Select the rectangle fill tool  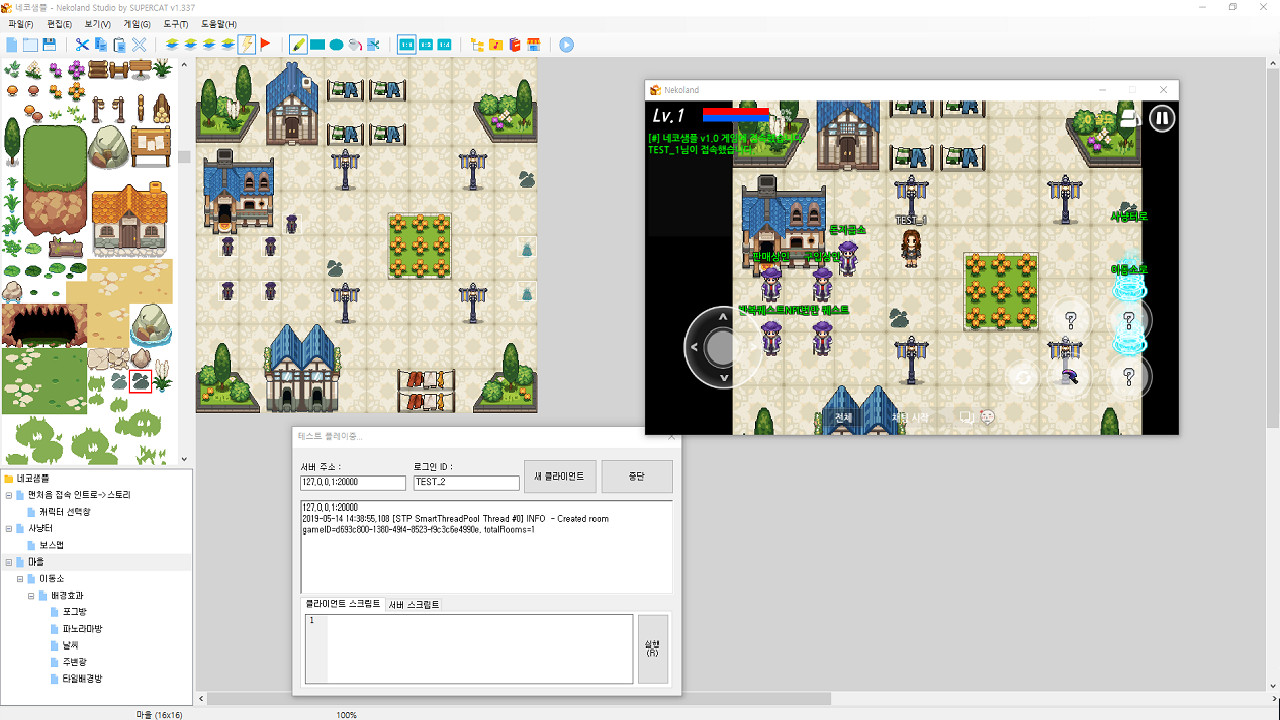tap(317, 44)
